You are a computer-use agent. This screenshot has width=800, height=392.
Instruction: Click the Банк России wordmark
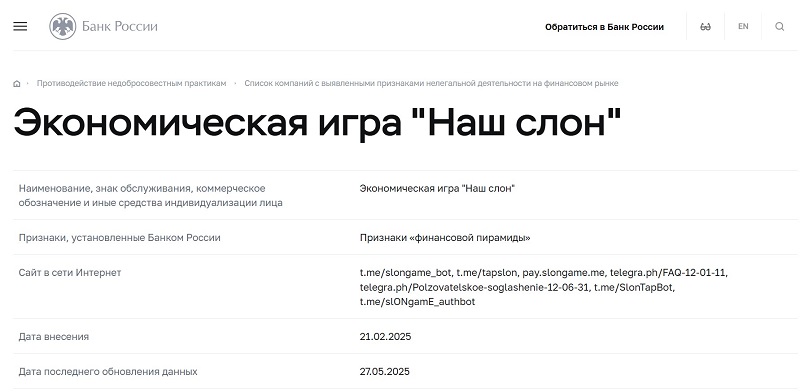pyautogui.click(x=120, y=27)
